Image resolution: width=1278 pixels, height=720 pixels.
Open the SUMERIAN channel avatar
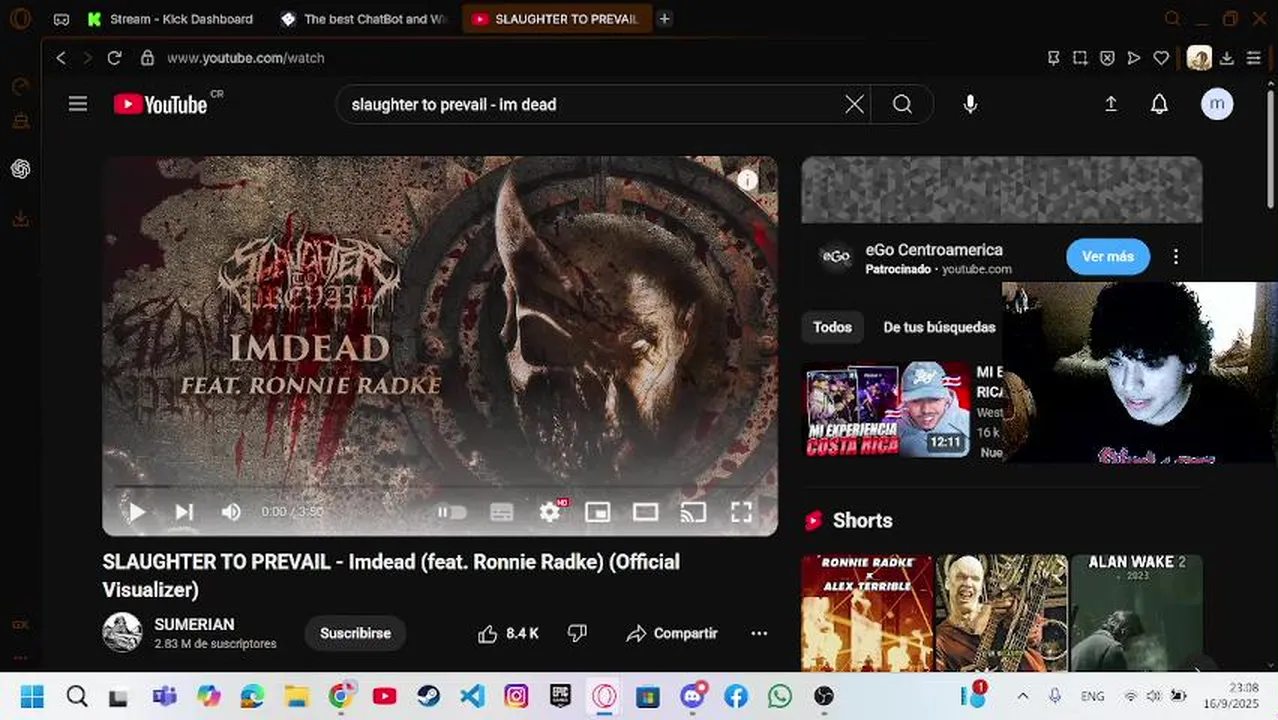click(122, 632)
